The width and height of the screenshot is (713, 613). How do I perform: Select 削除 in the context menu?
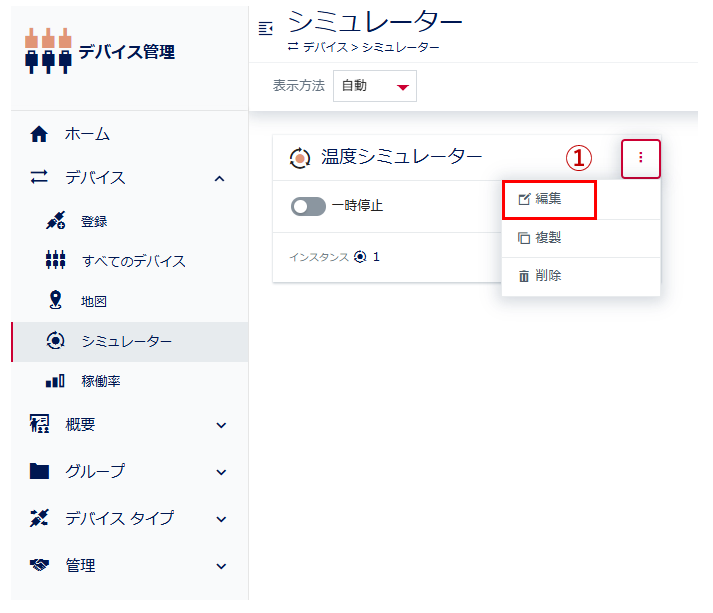[x=548, y=276]
